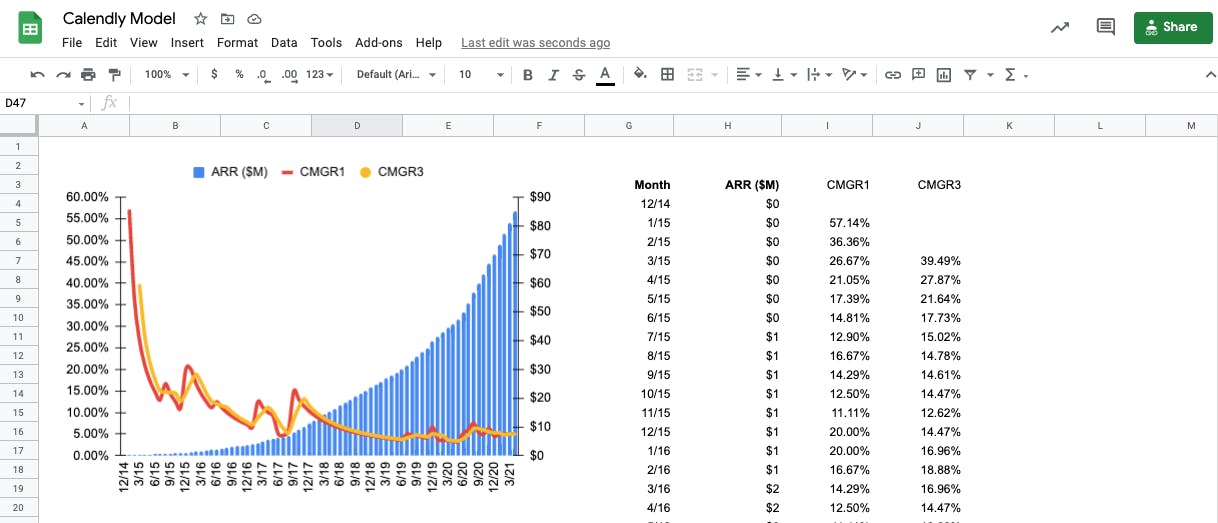This screenshot has height=523, width=1218.
Task: Activate the paint format tool
Action: coord(114,74)
